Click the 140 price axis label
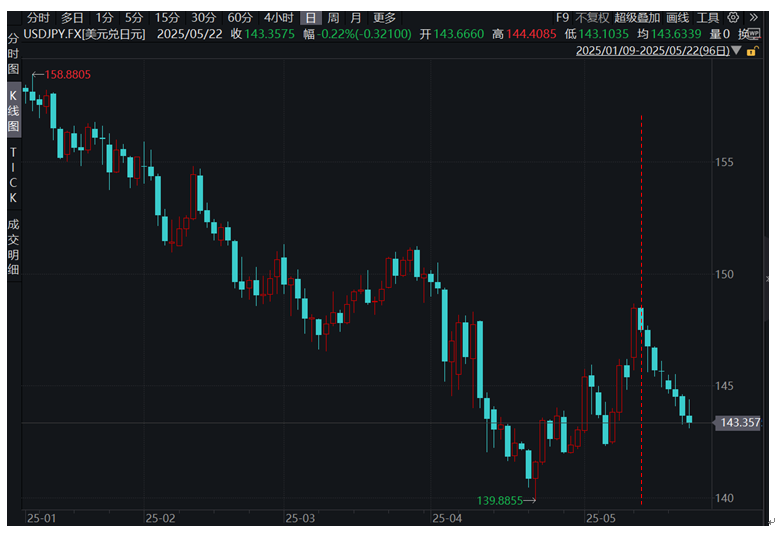Screen dimensions: 776x536 click(x=725, y=498)
